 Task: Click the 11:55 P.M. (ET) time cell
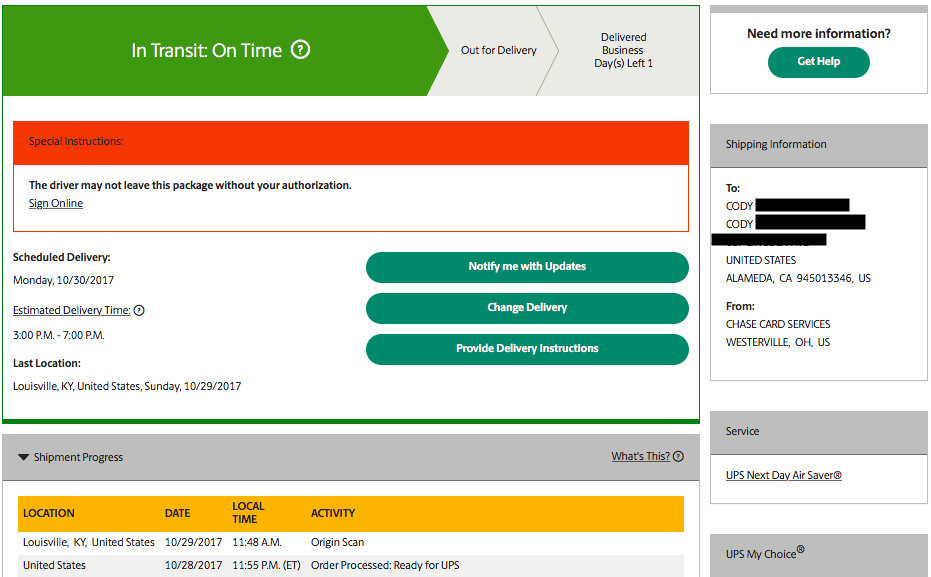click(267, 566)
